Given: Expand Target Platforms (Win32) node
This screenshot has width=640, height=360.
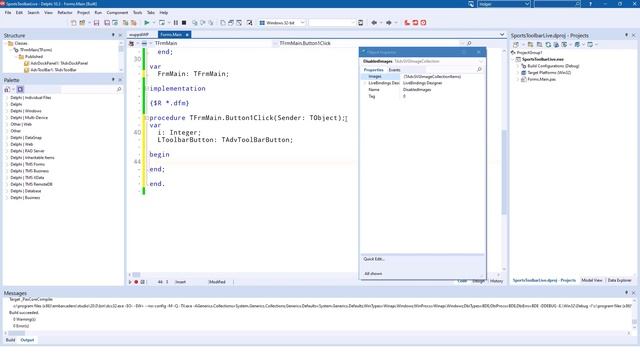Looking at the screenshot, I should [518, 73].
